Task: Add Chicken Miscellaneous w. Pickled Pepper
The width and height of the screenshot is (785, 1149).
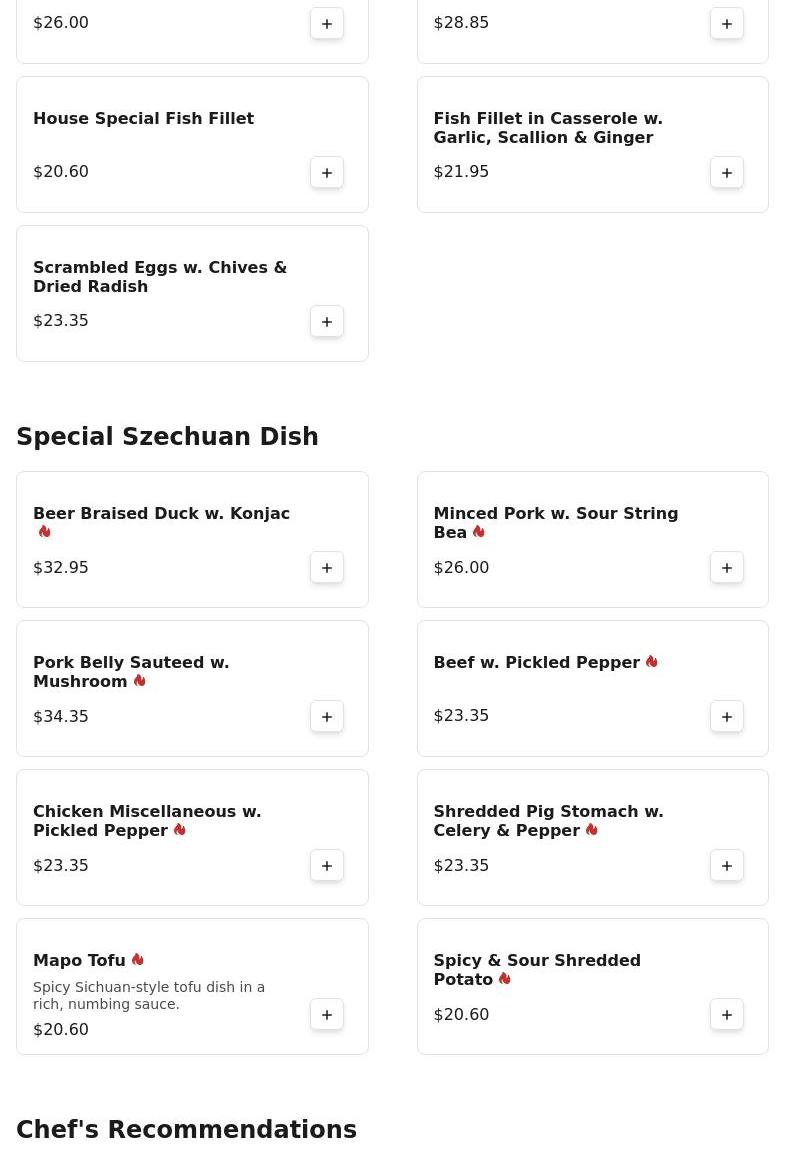Action: pyautogui.click(x=327, y=865)
